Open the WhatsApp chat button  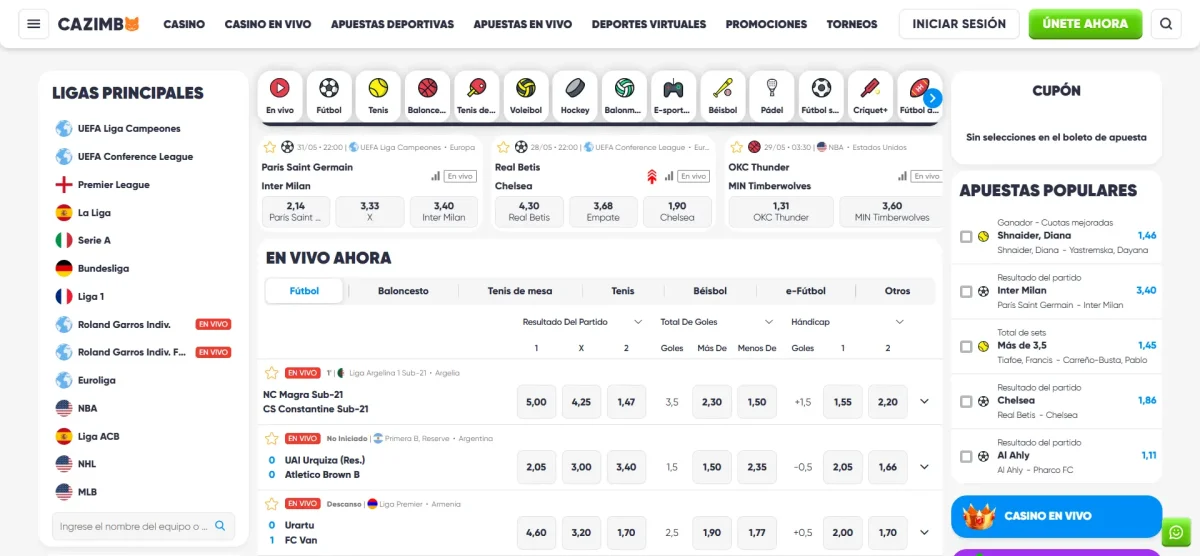point(1176,532)
